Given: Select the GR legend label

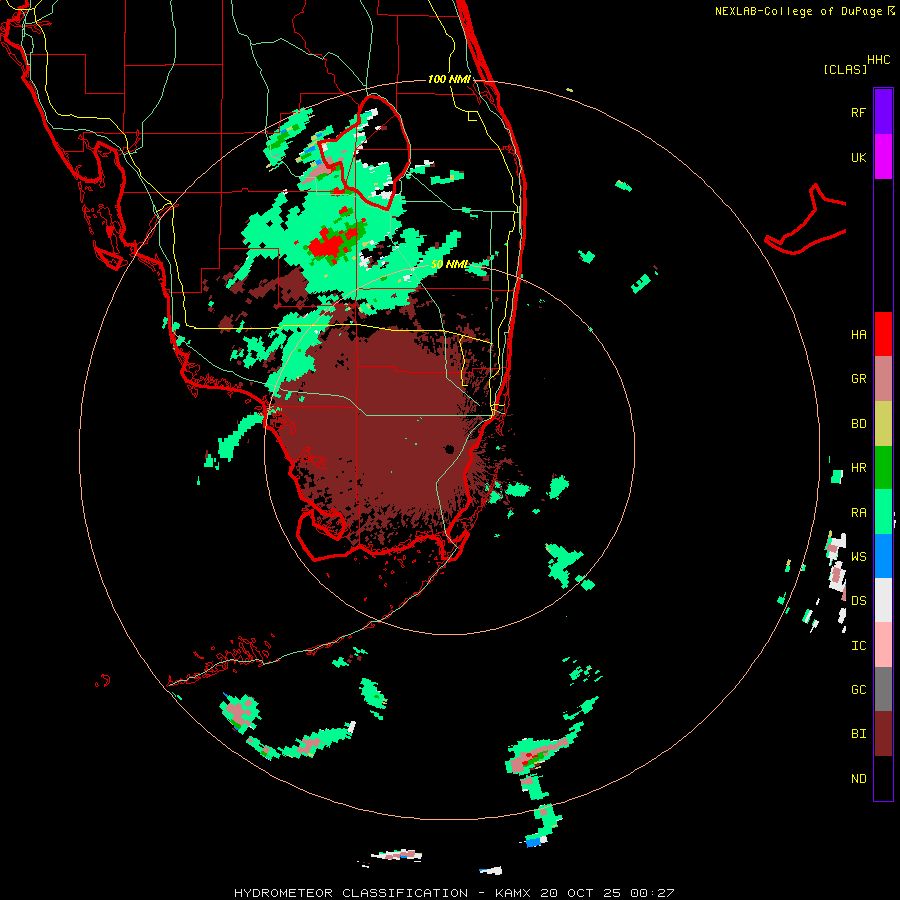Looking at the screenshot, I should coord(858,379).
